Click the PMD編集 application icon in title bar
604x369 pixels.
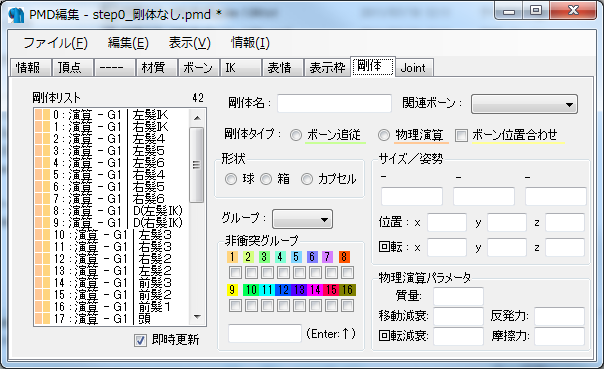[x=16, y=15]
